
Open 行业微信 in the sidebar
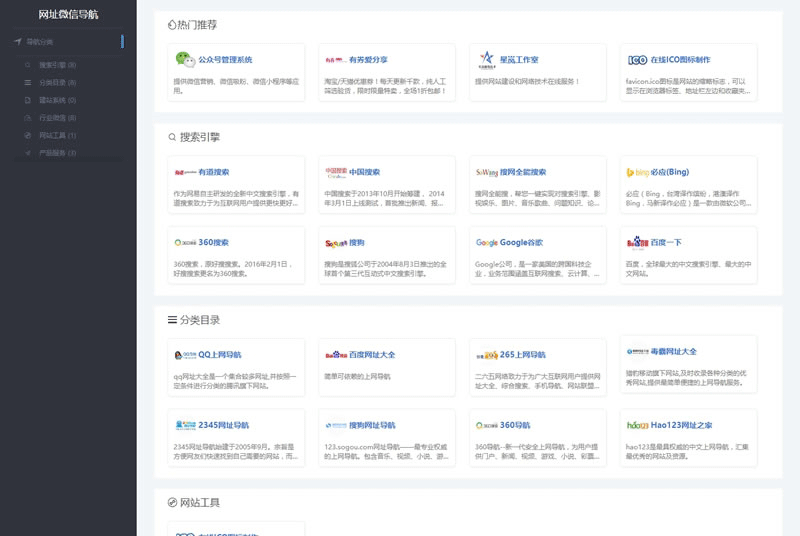pyautogui.click(x=58, y=118)
